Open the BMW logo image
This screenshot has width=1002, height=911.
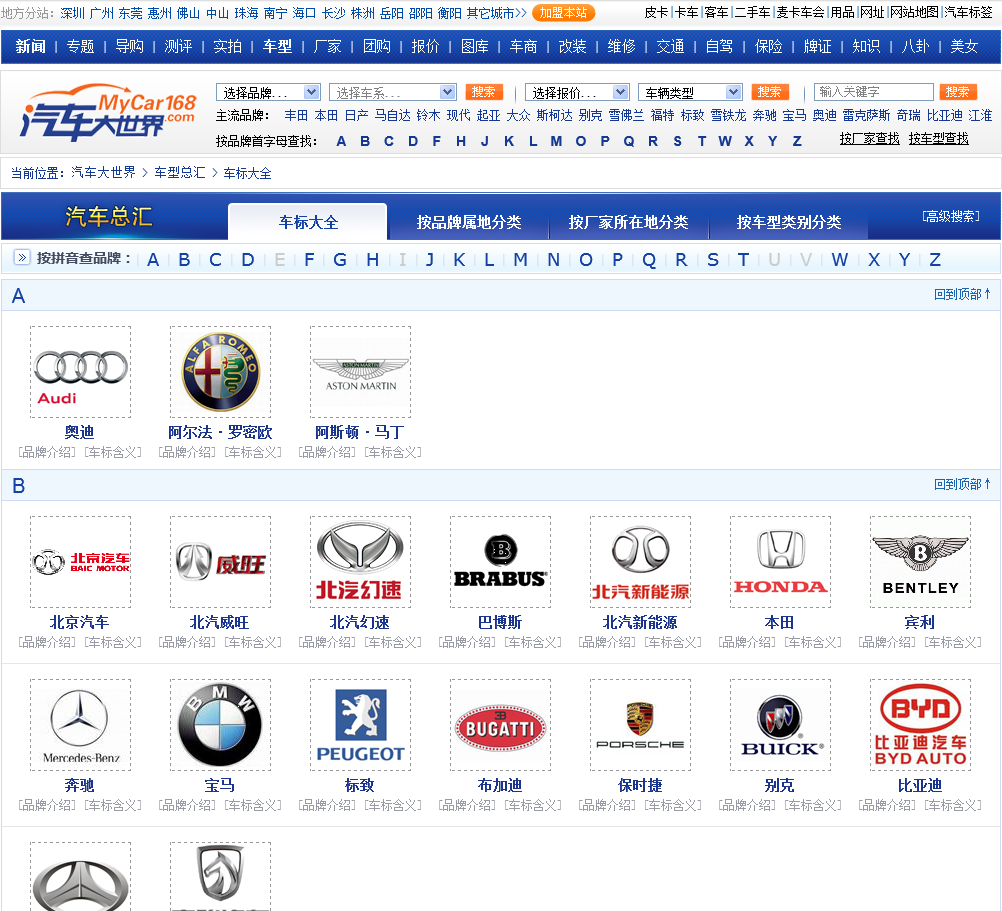coord(220,724)
